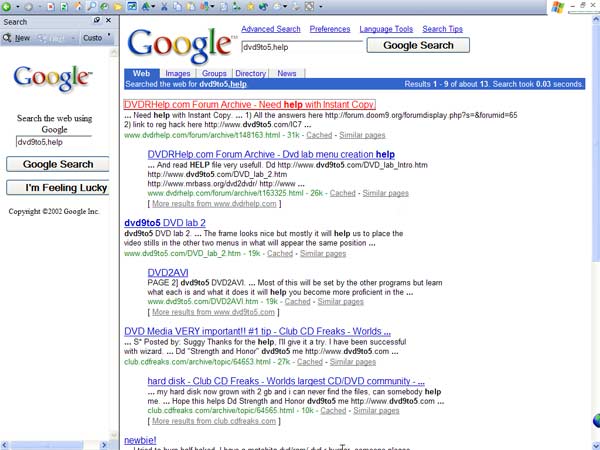Click the yellow star favorites icon
Screen dimensions: 600x450
point(250,7)
